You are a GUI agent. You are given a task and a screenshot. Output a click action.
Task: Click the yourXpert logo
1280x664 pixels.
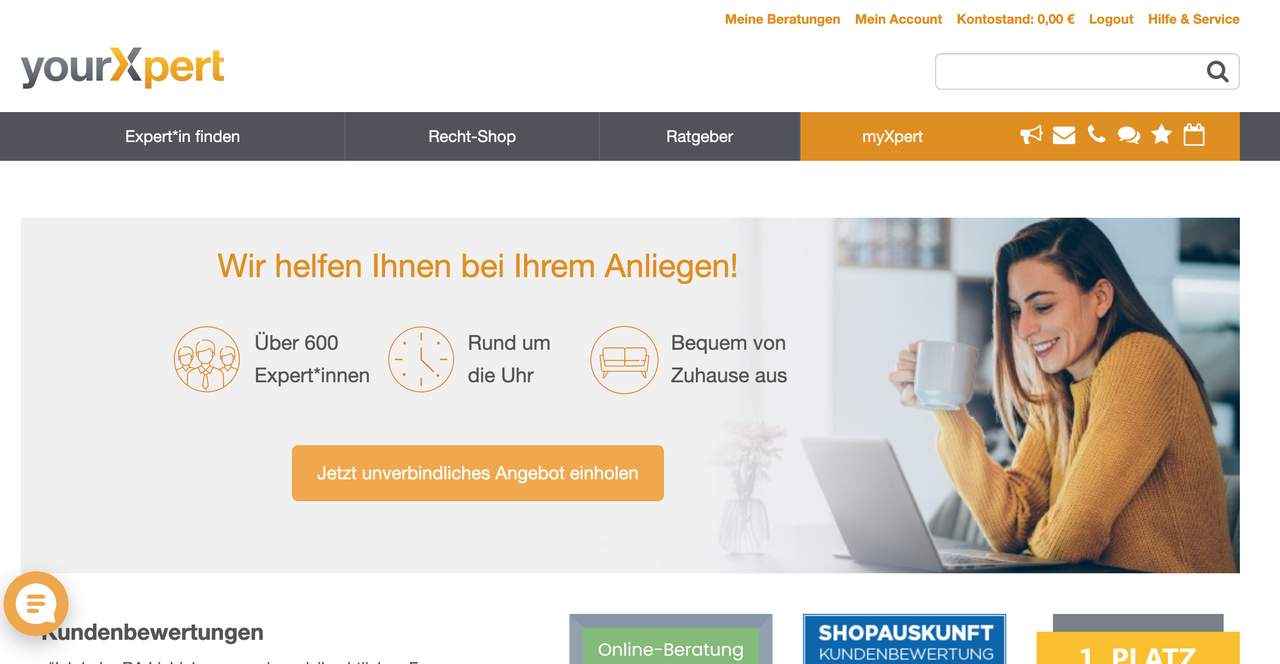click(122, 67)
